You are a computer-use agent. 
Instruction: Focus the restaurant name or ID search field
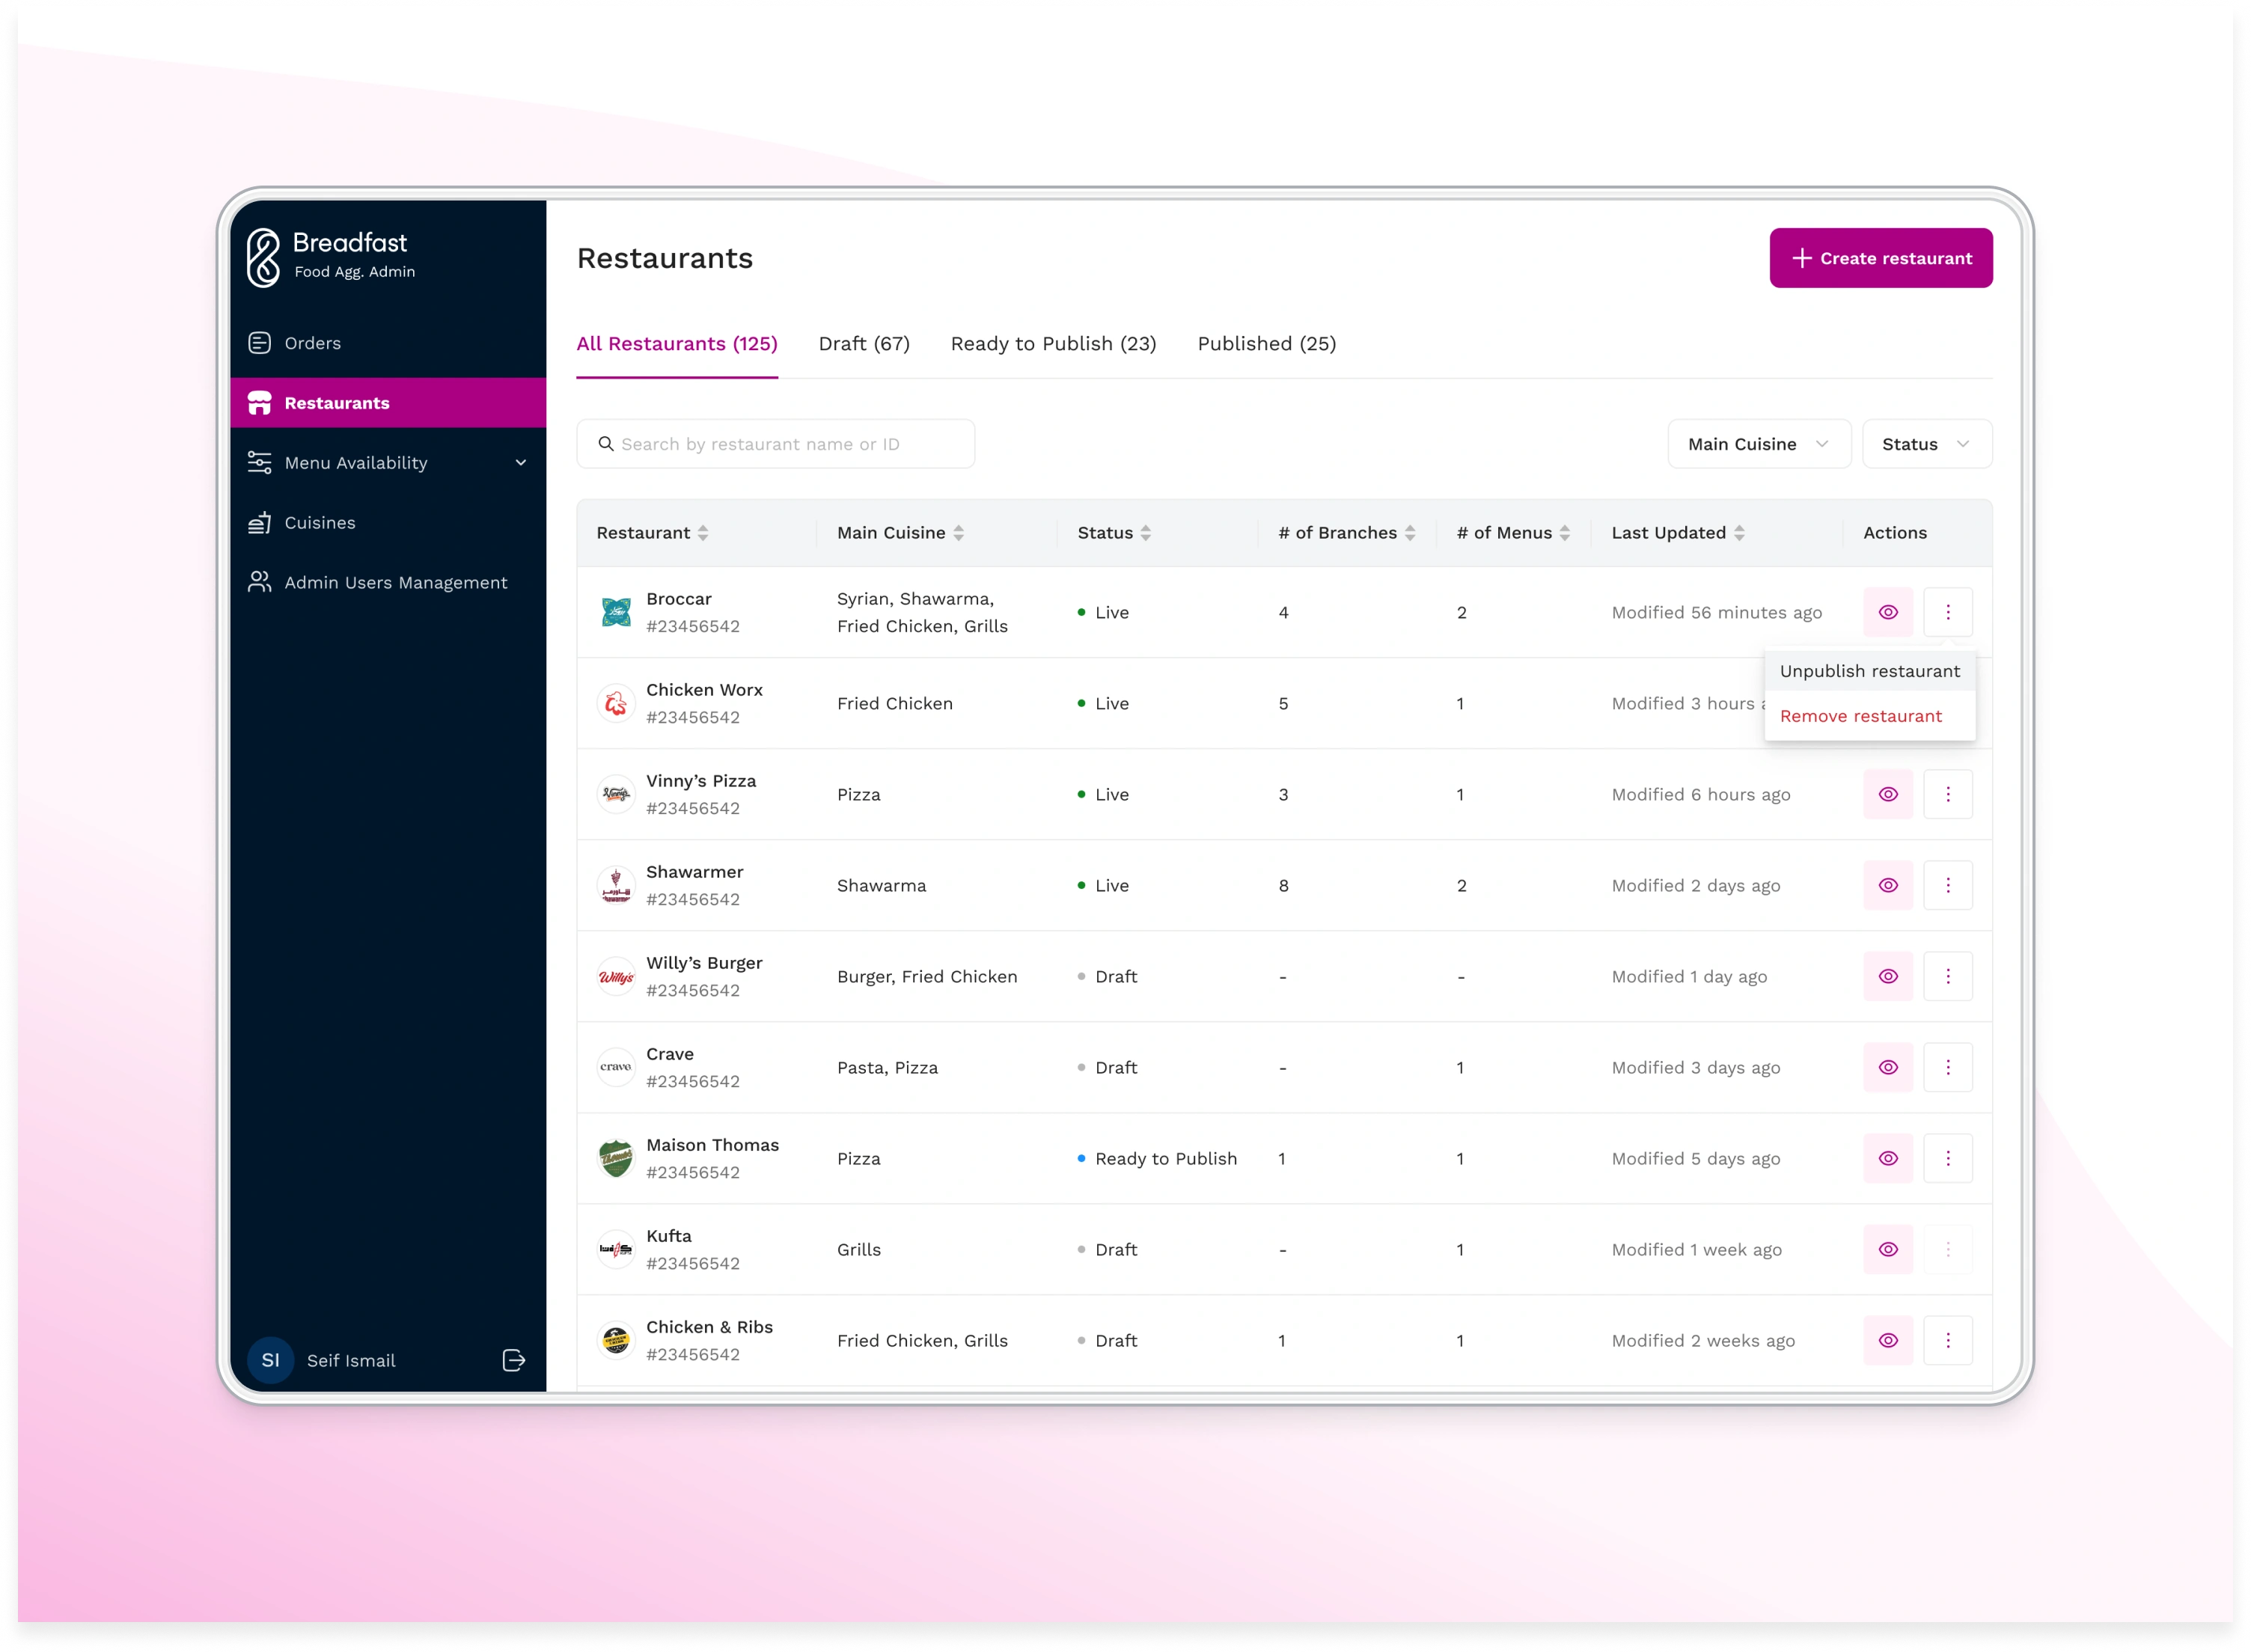[x=775, y=444]
